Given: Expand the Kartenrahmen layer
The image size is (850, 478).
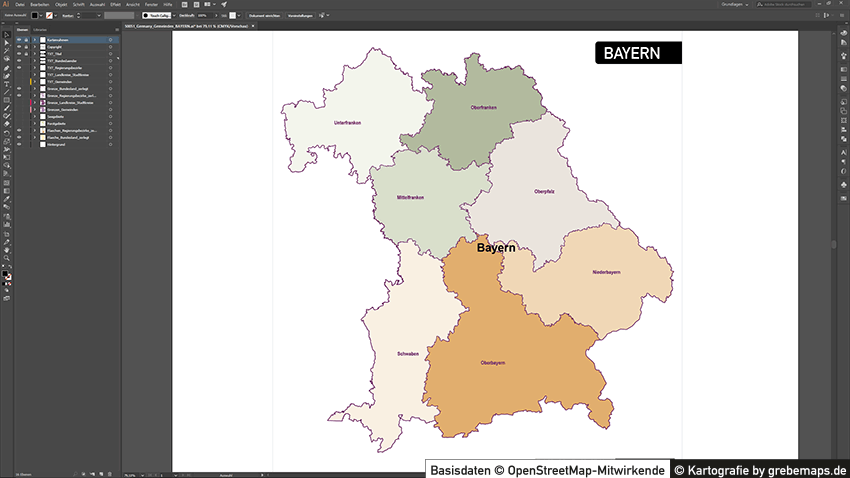Looking at the screenshot, I should click(x=35, y=39).
